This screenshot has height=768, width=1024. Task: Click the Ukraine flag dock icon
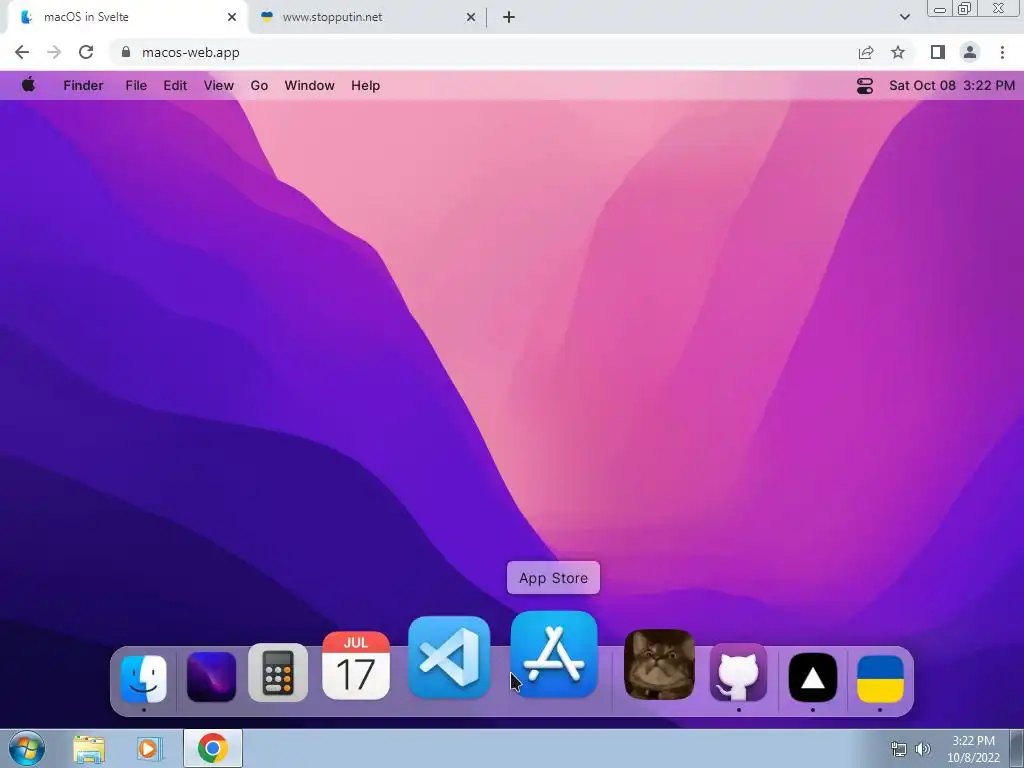pos(880,679)
